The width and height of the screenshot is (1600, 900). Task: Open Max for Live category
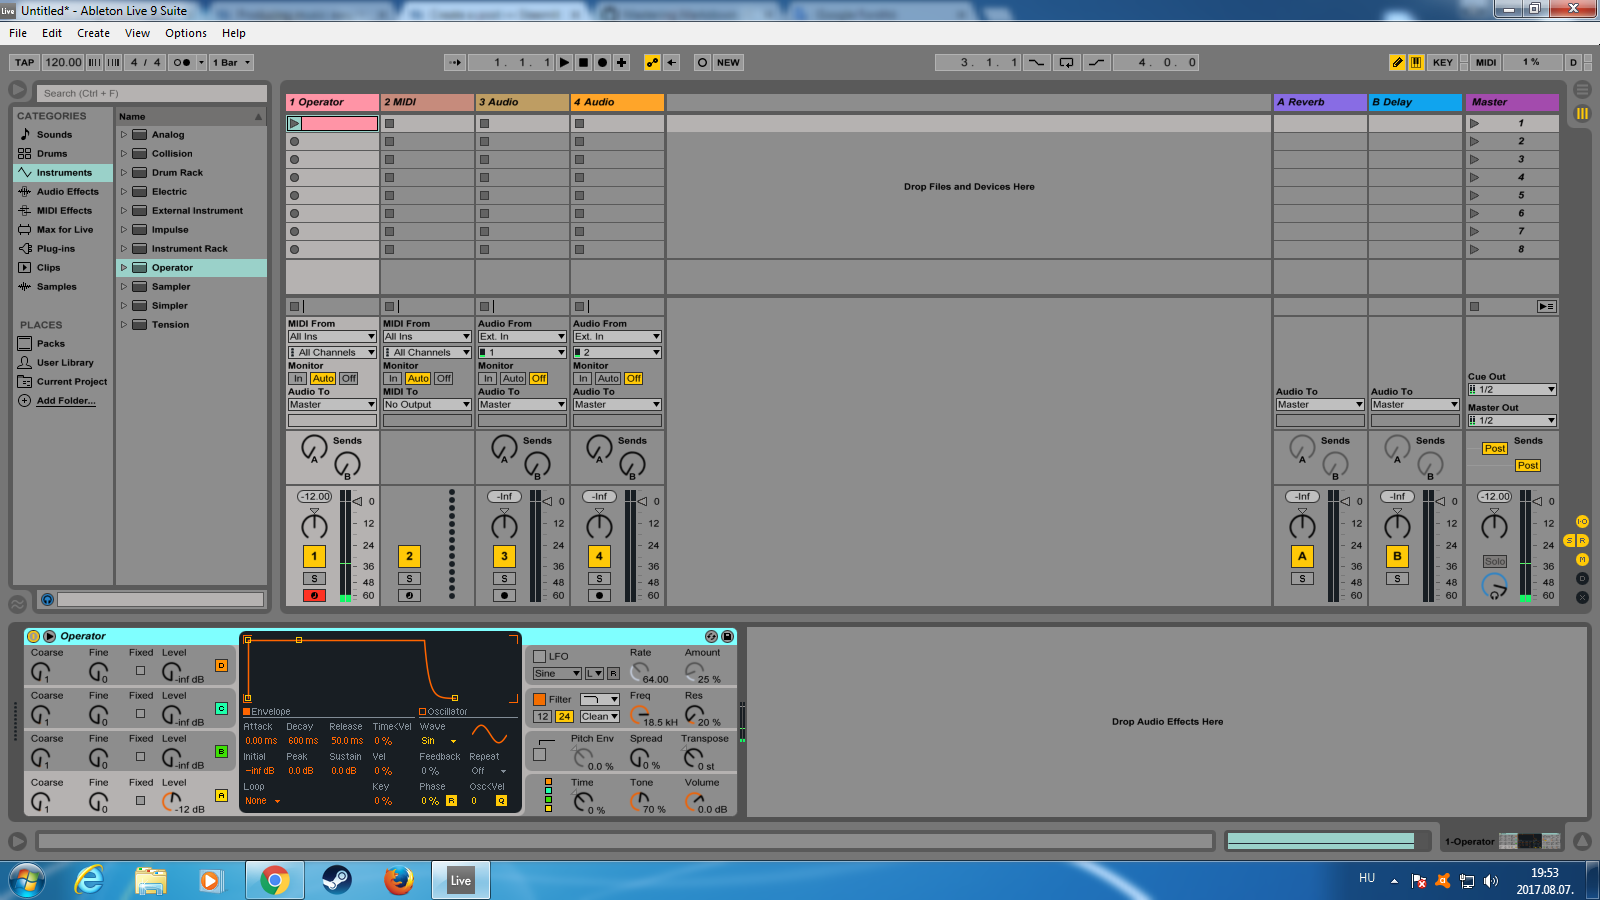coord(64,229)
